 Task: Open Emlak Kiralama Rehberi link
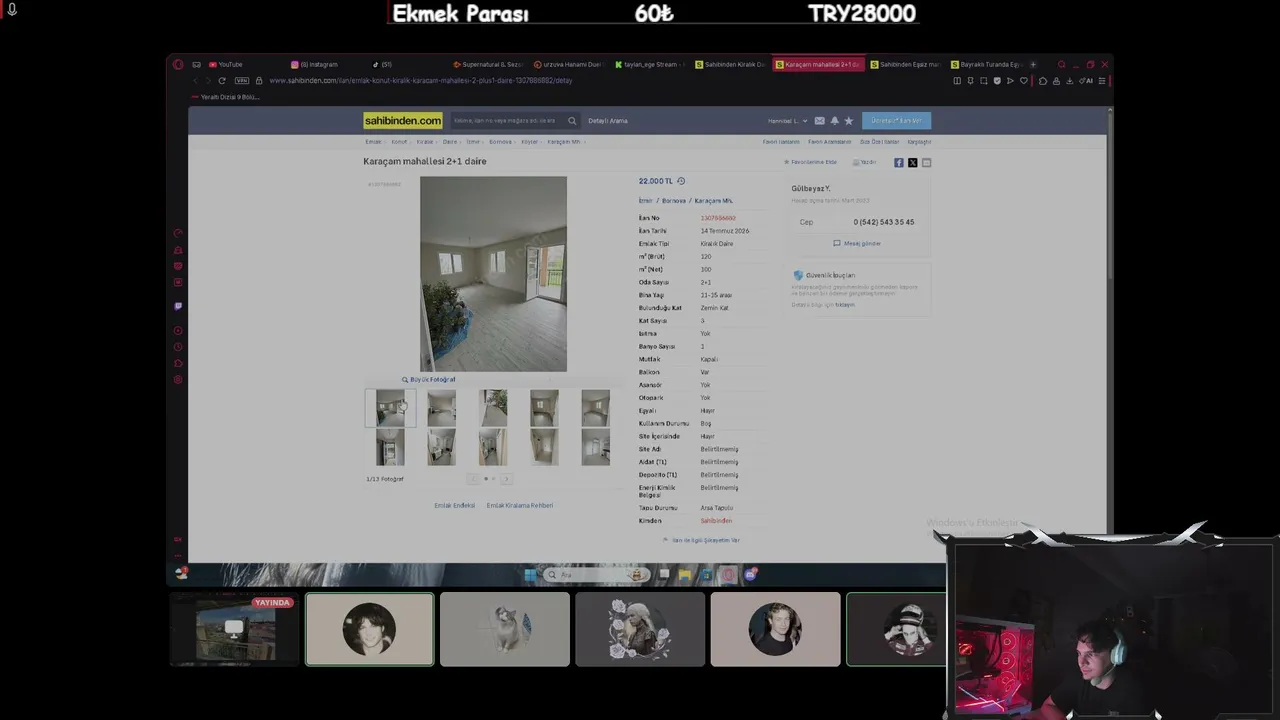519,505
